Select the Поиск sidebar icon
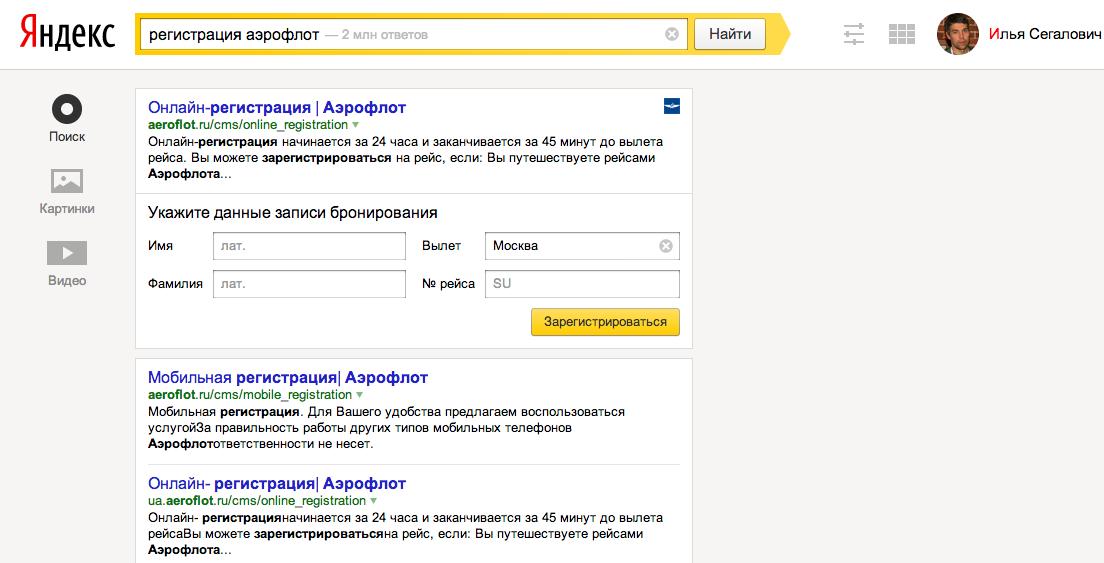The image size is (1104, 563). (67, 109)
